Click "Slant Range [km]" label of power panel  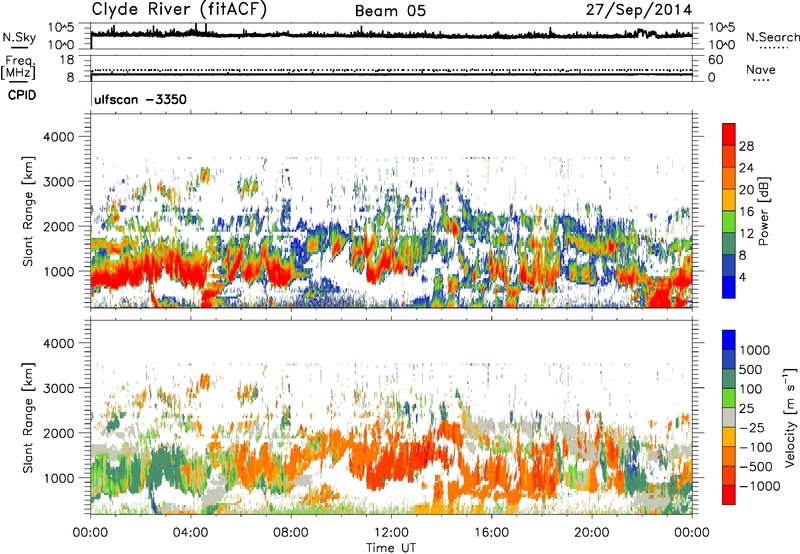[x=28, y=211]
